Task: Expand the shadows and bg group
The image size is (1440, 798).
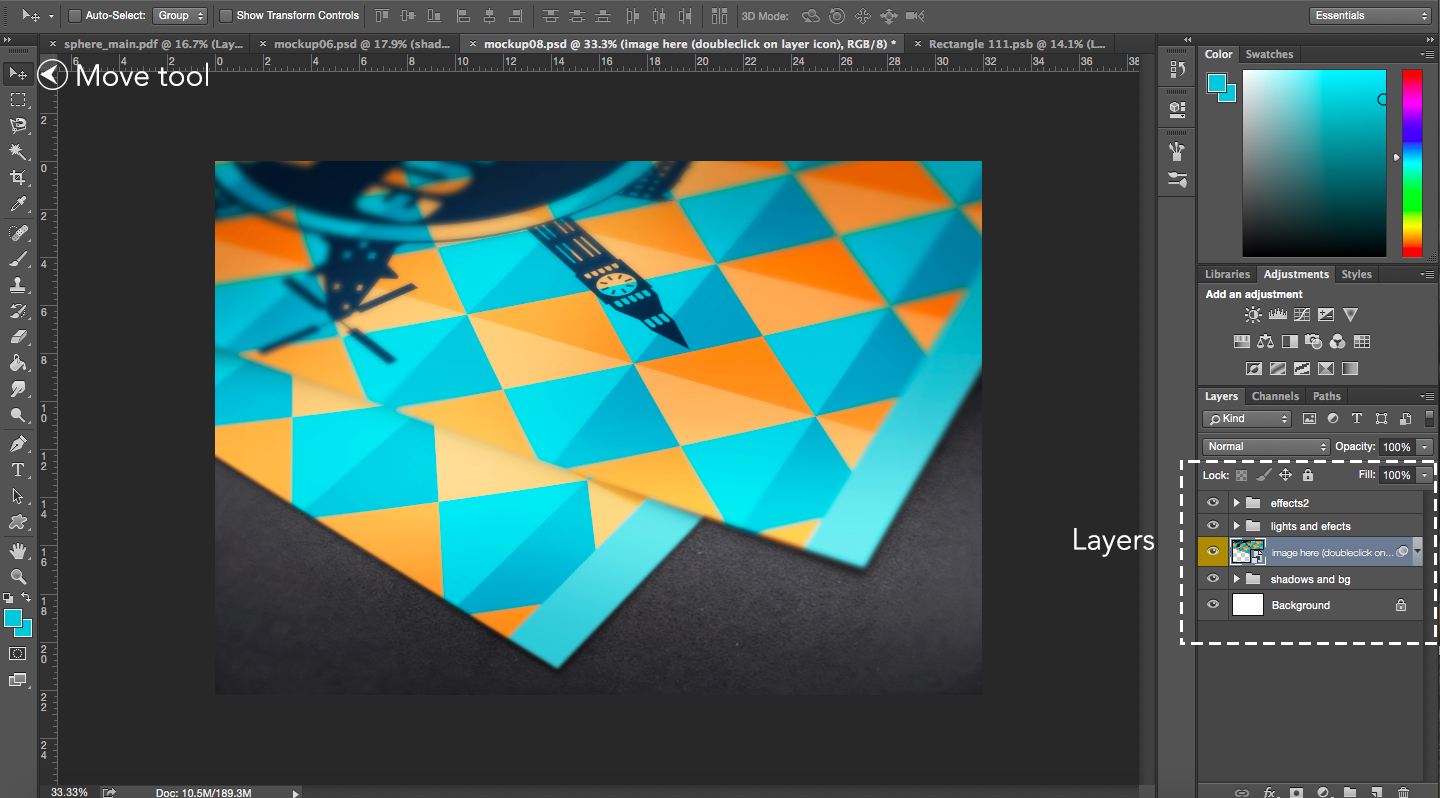Action: click(1237, 579)
